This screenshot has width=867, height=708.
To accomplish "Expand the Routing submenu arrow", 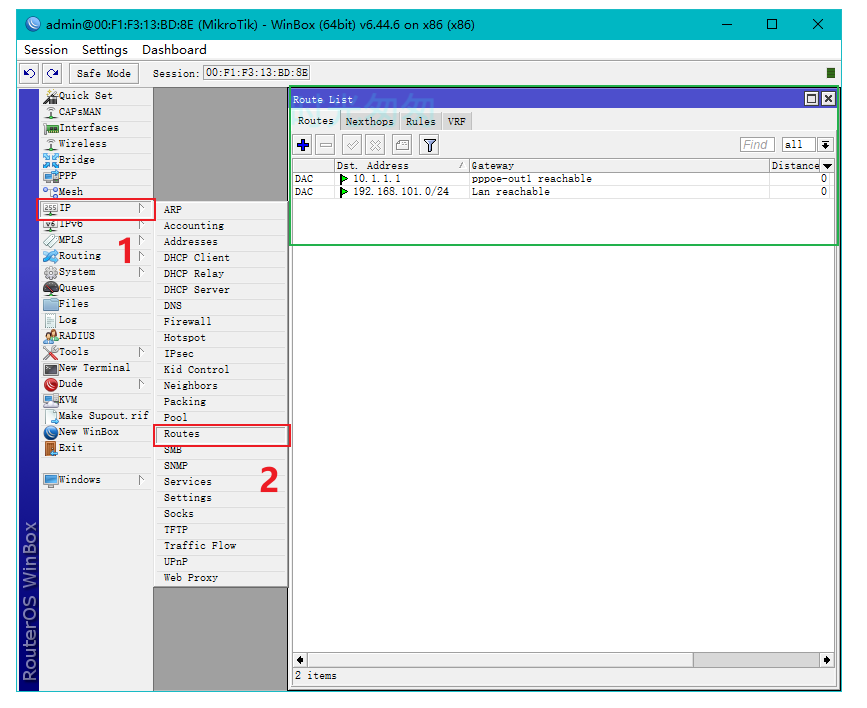I will coord(142,256).
